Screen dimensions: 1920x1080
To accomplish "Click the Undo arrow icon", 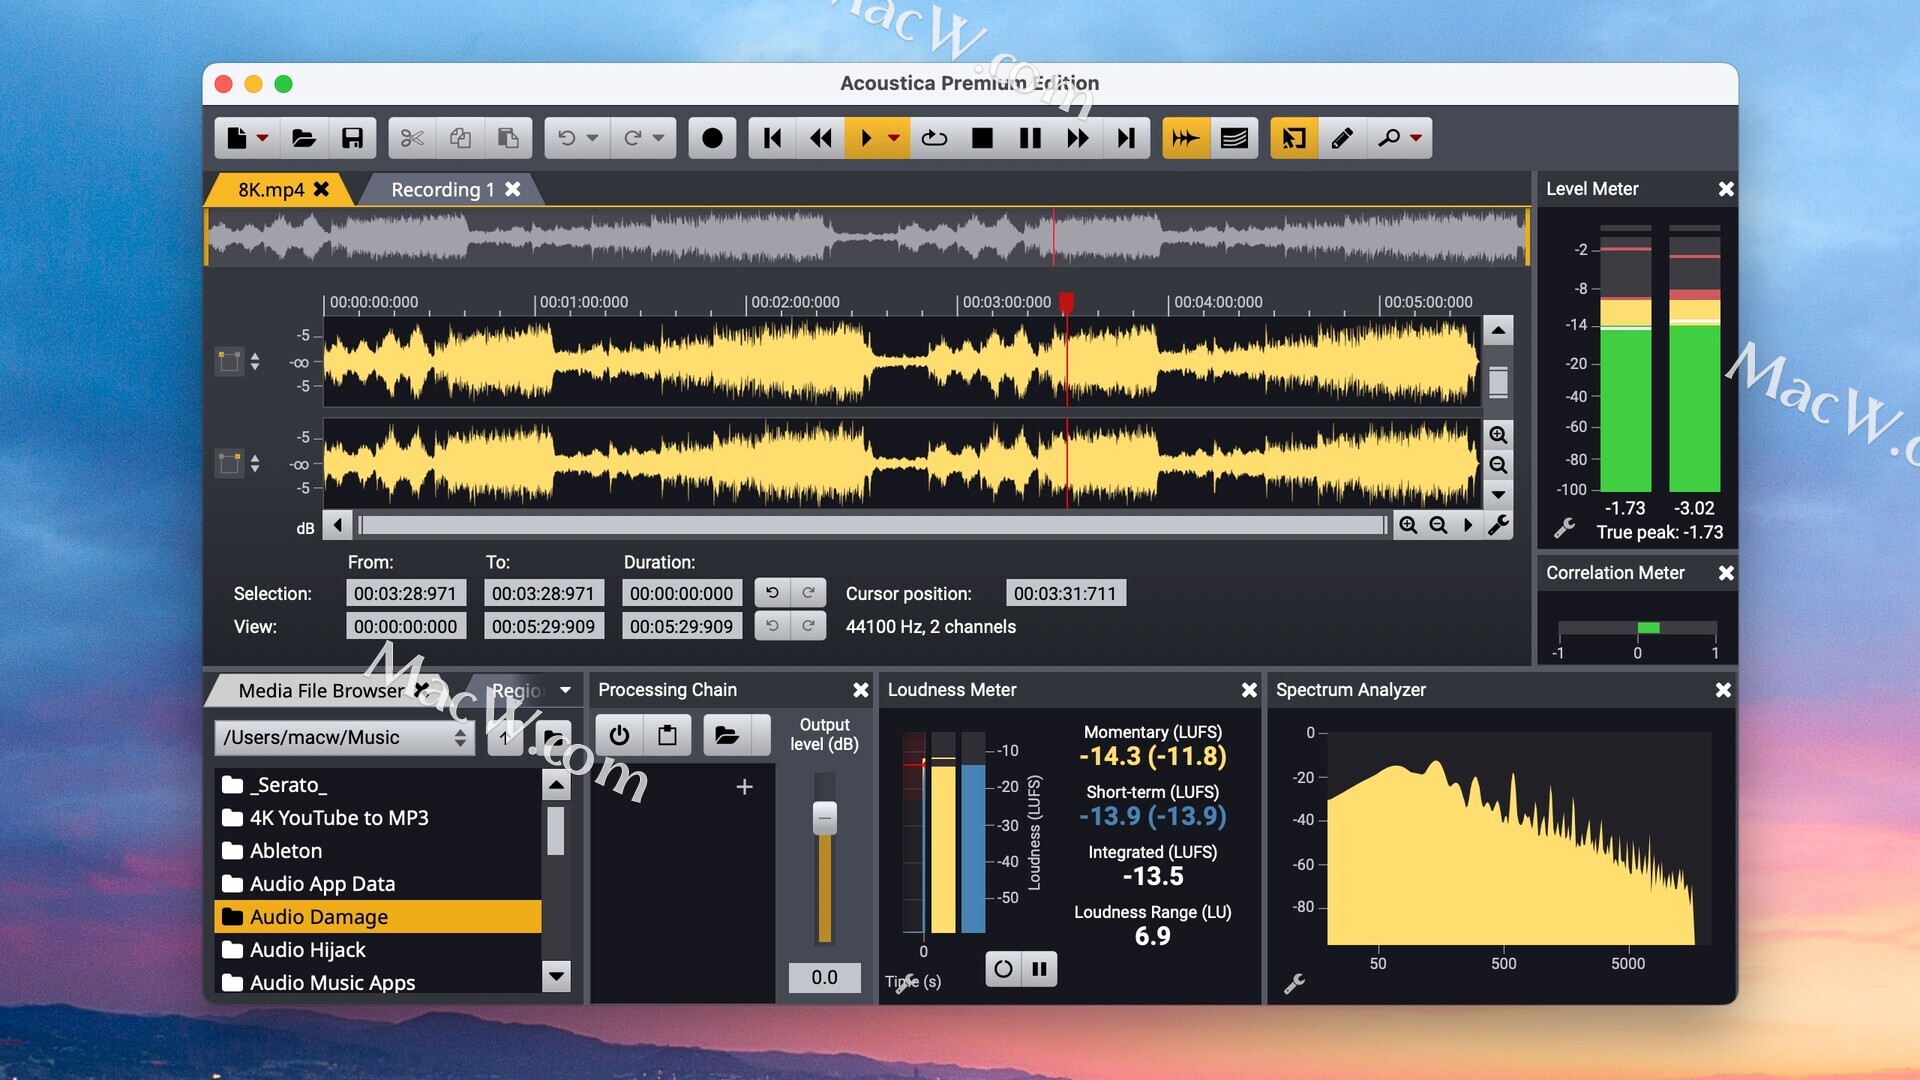I will (x=567, y=138).
